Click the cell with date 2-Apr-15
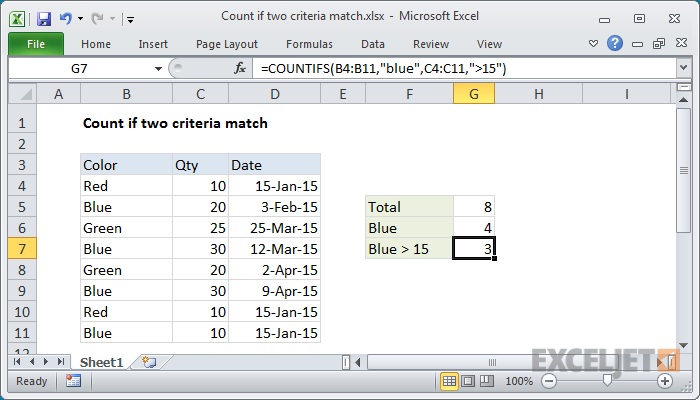700x400 pixels. pyautogui.click(x=275, y=270)
